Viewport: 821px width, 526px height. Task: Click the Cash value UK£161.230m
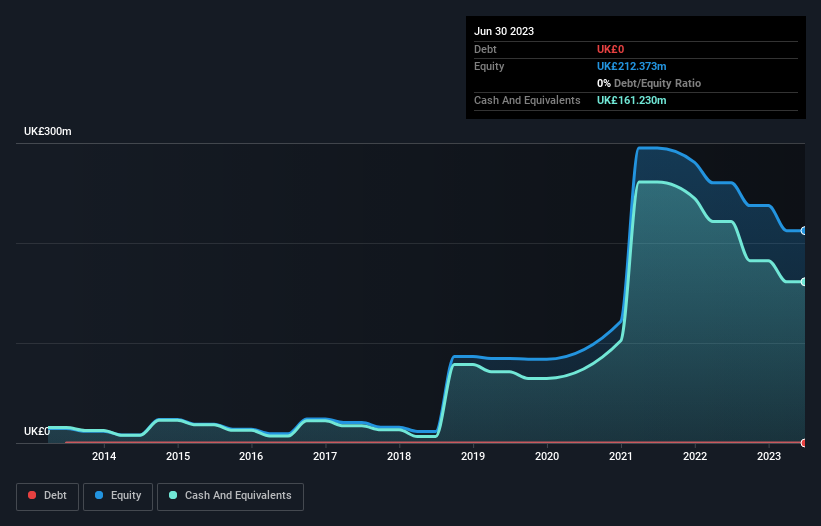tap(631, 100)
